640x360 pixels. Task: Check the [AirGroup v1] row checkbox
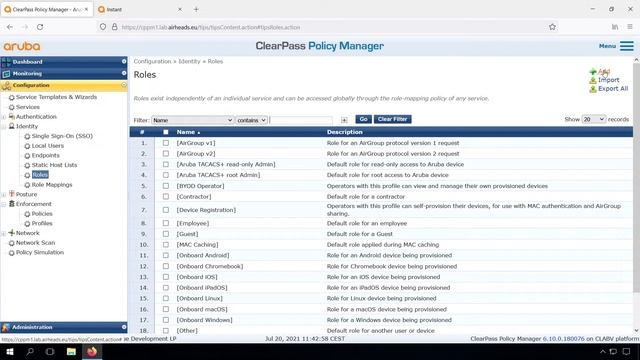click(166, 143)
